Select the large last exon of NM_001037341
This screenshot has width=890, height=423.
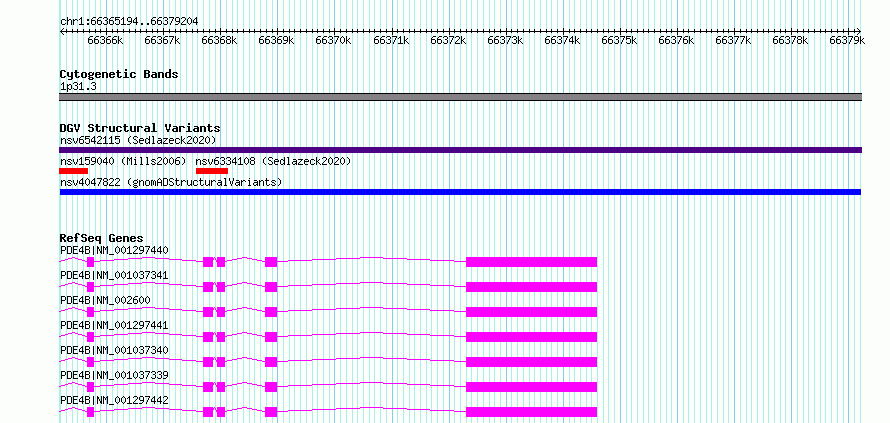click(x=531, y=287)
